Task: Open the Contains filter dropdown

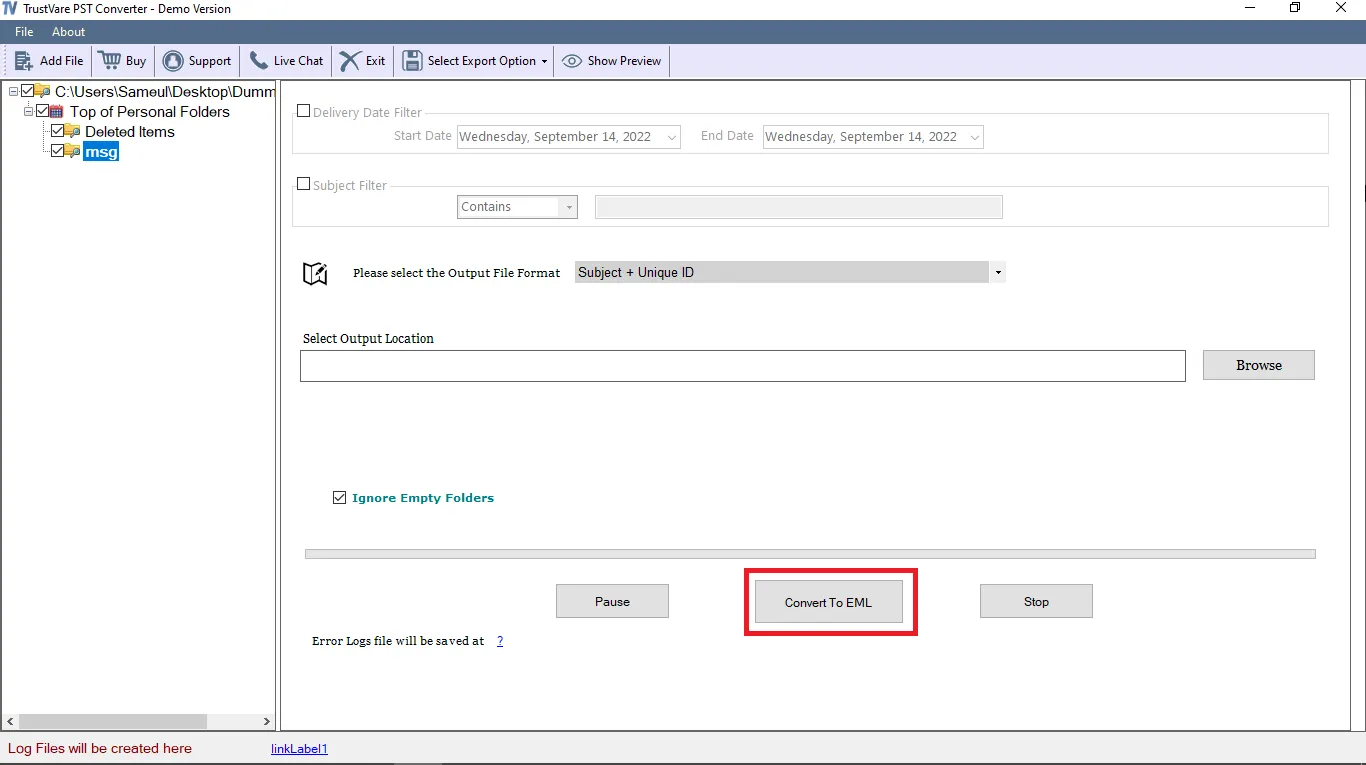Action: coord(569,207)
